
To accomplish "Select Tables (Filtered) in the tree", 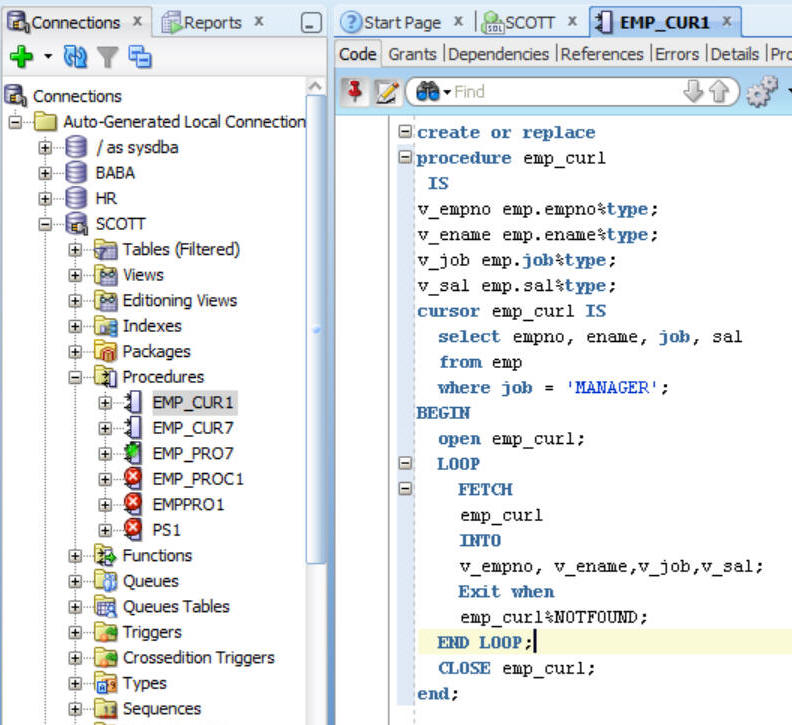I will pyautogui.click(x=180, y=249).
